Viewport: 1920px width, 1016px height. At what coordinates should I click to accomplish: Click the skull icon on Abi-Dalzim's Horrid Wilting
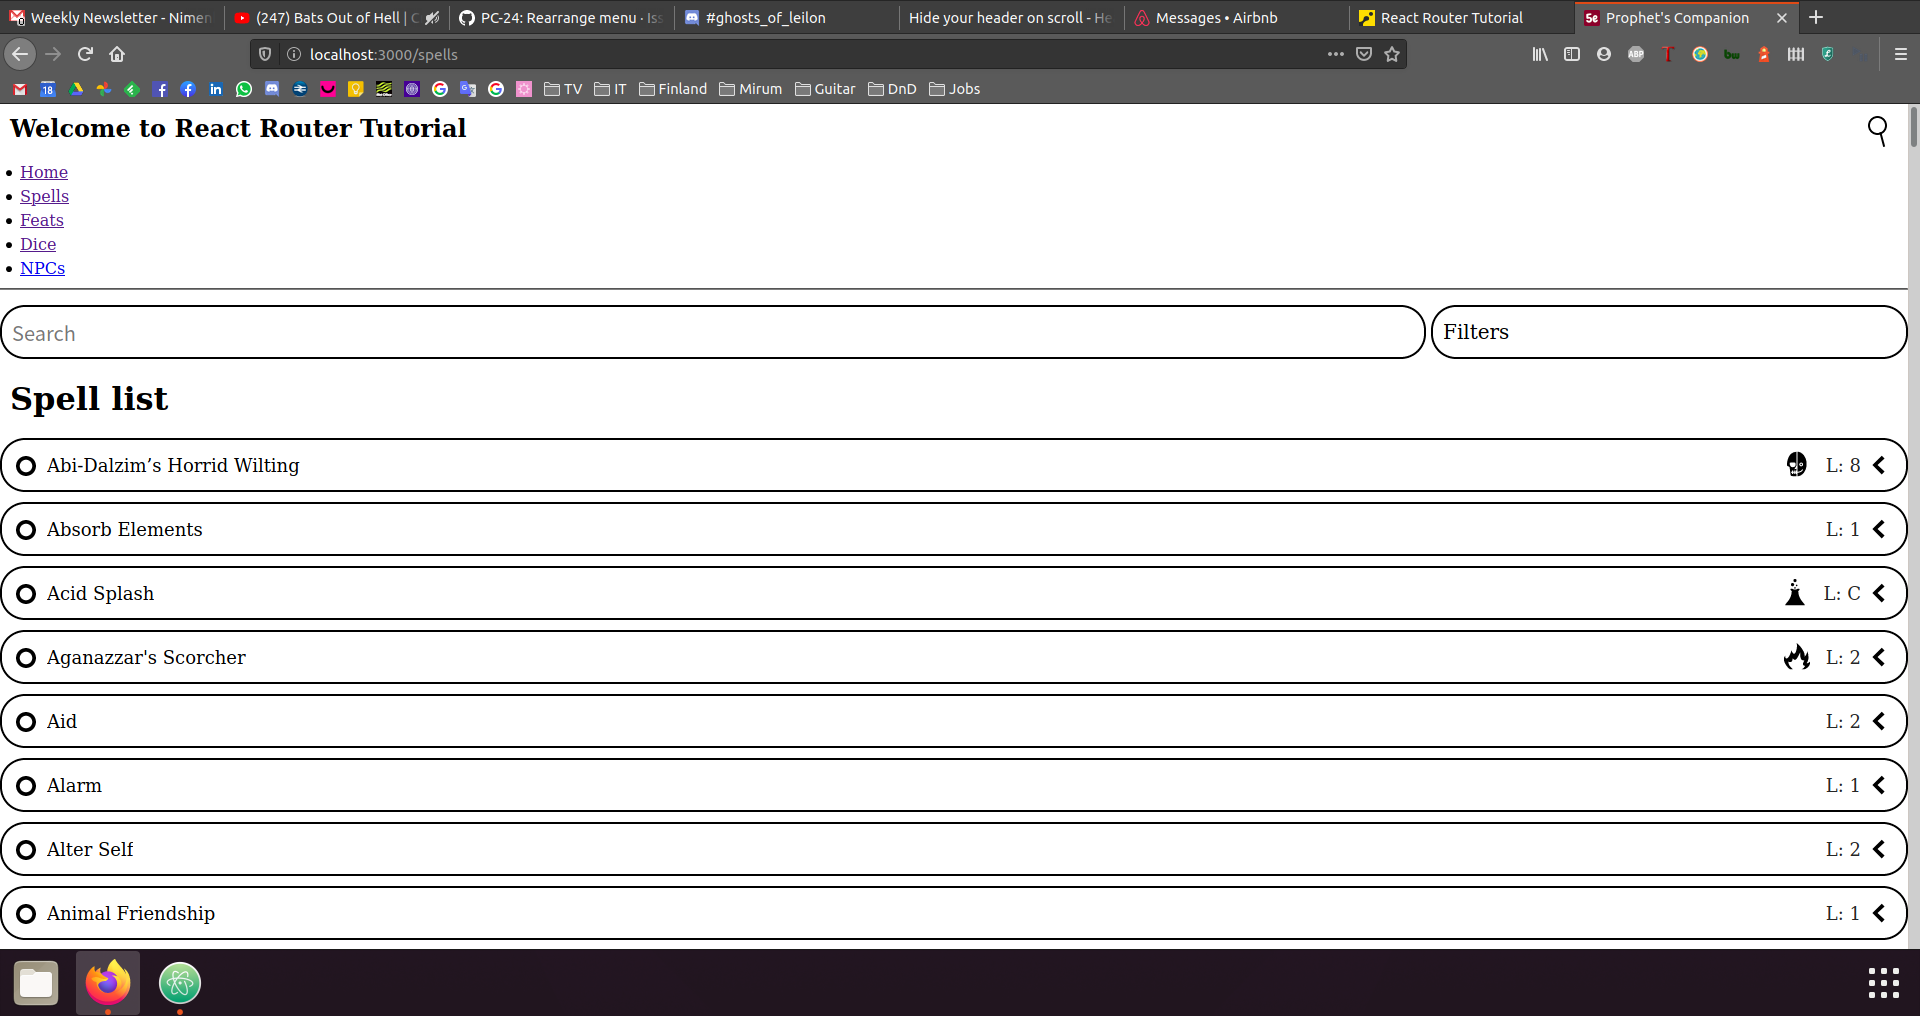pos(1797,465)
